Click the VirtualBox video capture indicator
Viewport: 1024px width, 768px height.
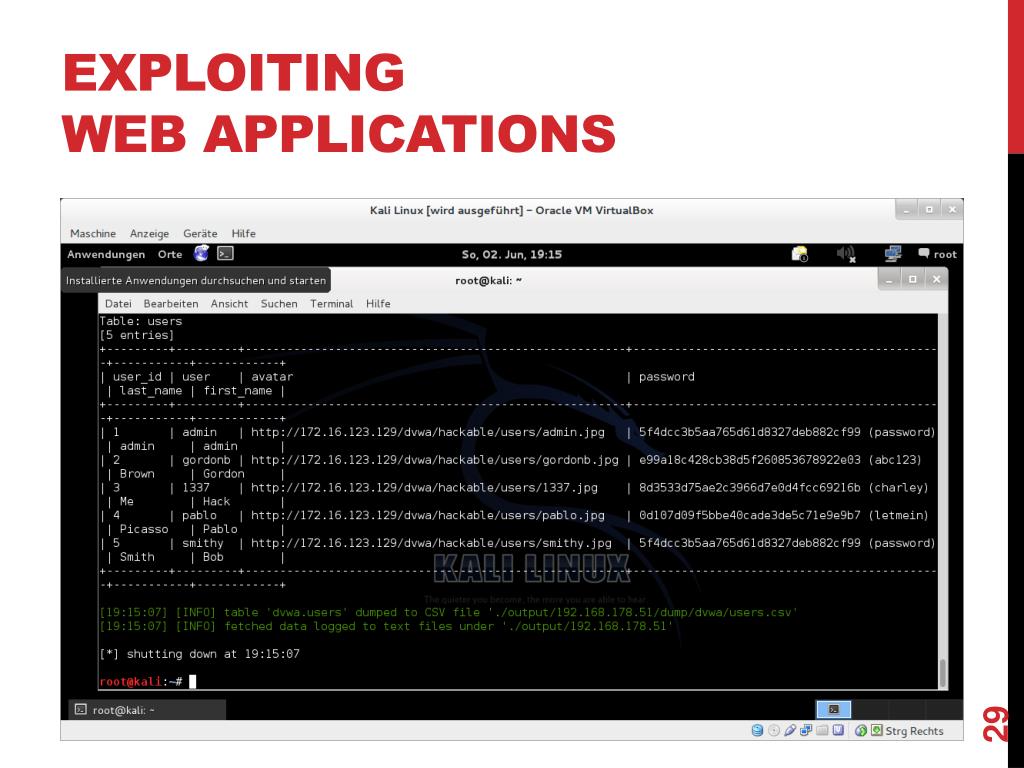pos(838,730)
